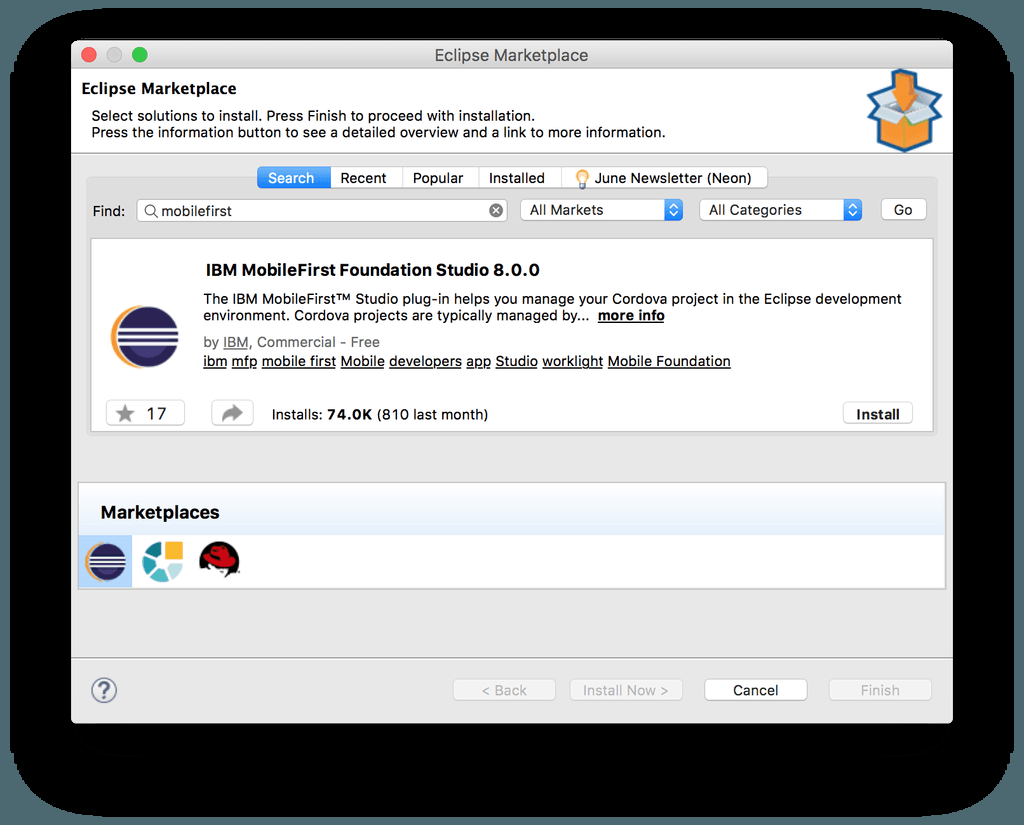The image size is (1024, 825).
Task: Switch to the Popular tab
Action: click(x=438, y=178)
